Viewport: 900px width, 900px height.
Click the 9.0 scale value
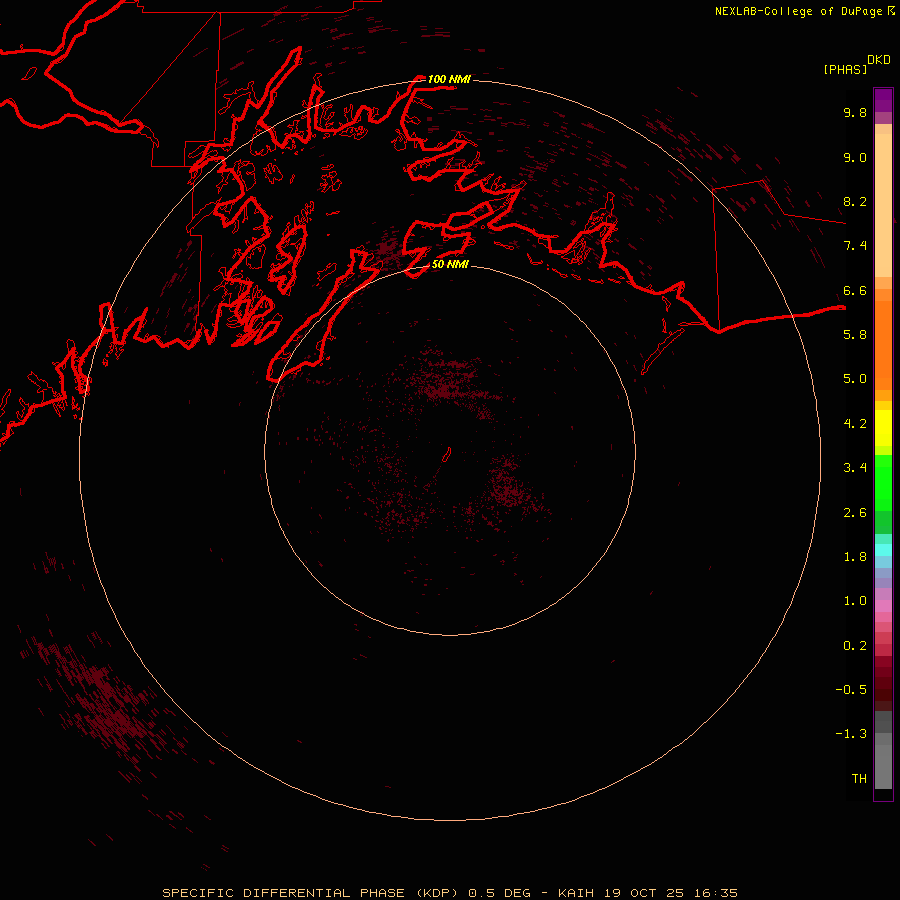(x=855, y=157)
